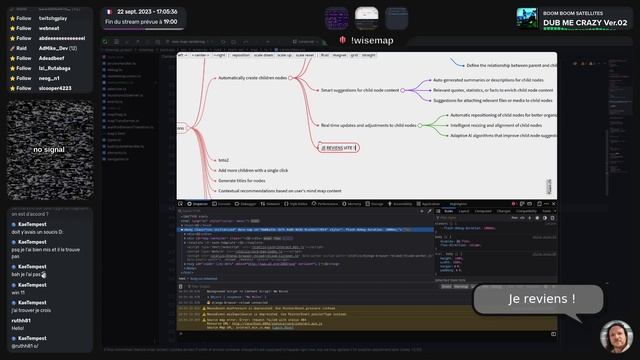Toggle the Errors console filter

446,287
